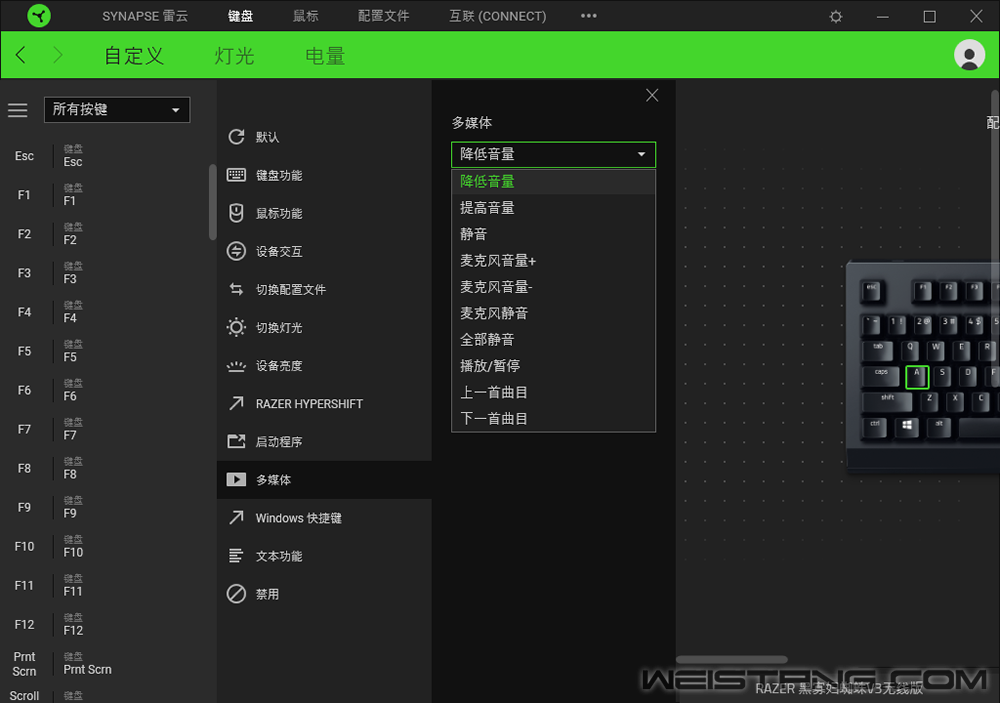Switch to the 键盘 top tab
The image size is (1000, 703).
240,16
